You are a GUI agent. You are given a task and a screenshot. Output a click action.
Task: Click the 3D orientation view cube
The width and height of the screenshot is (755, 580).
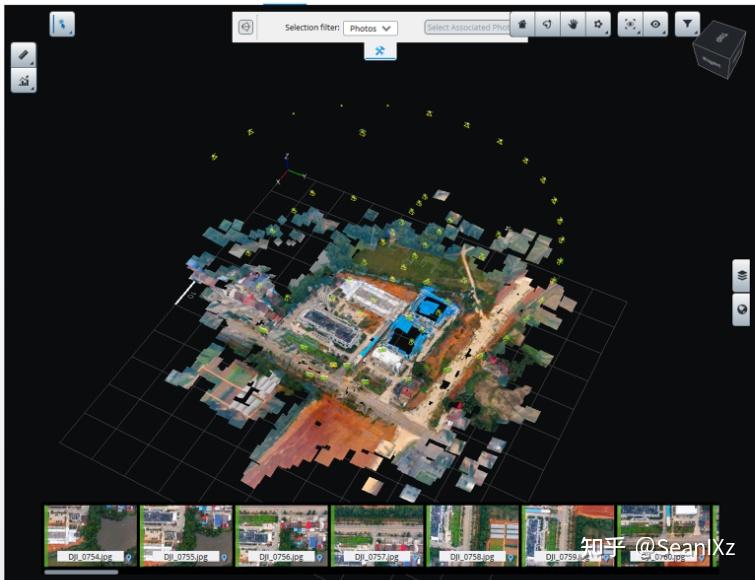[719, 48]
